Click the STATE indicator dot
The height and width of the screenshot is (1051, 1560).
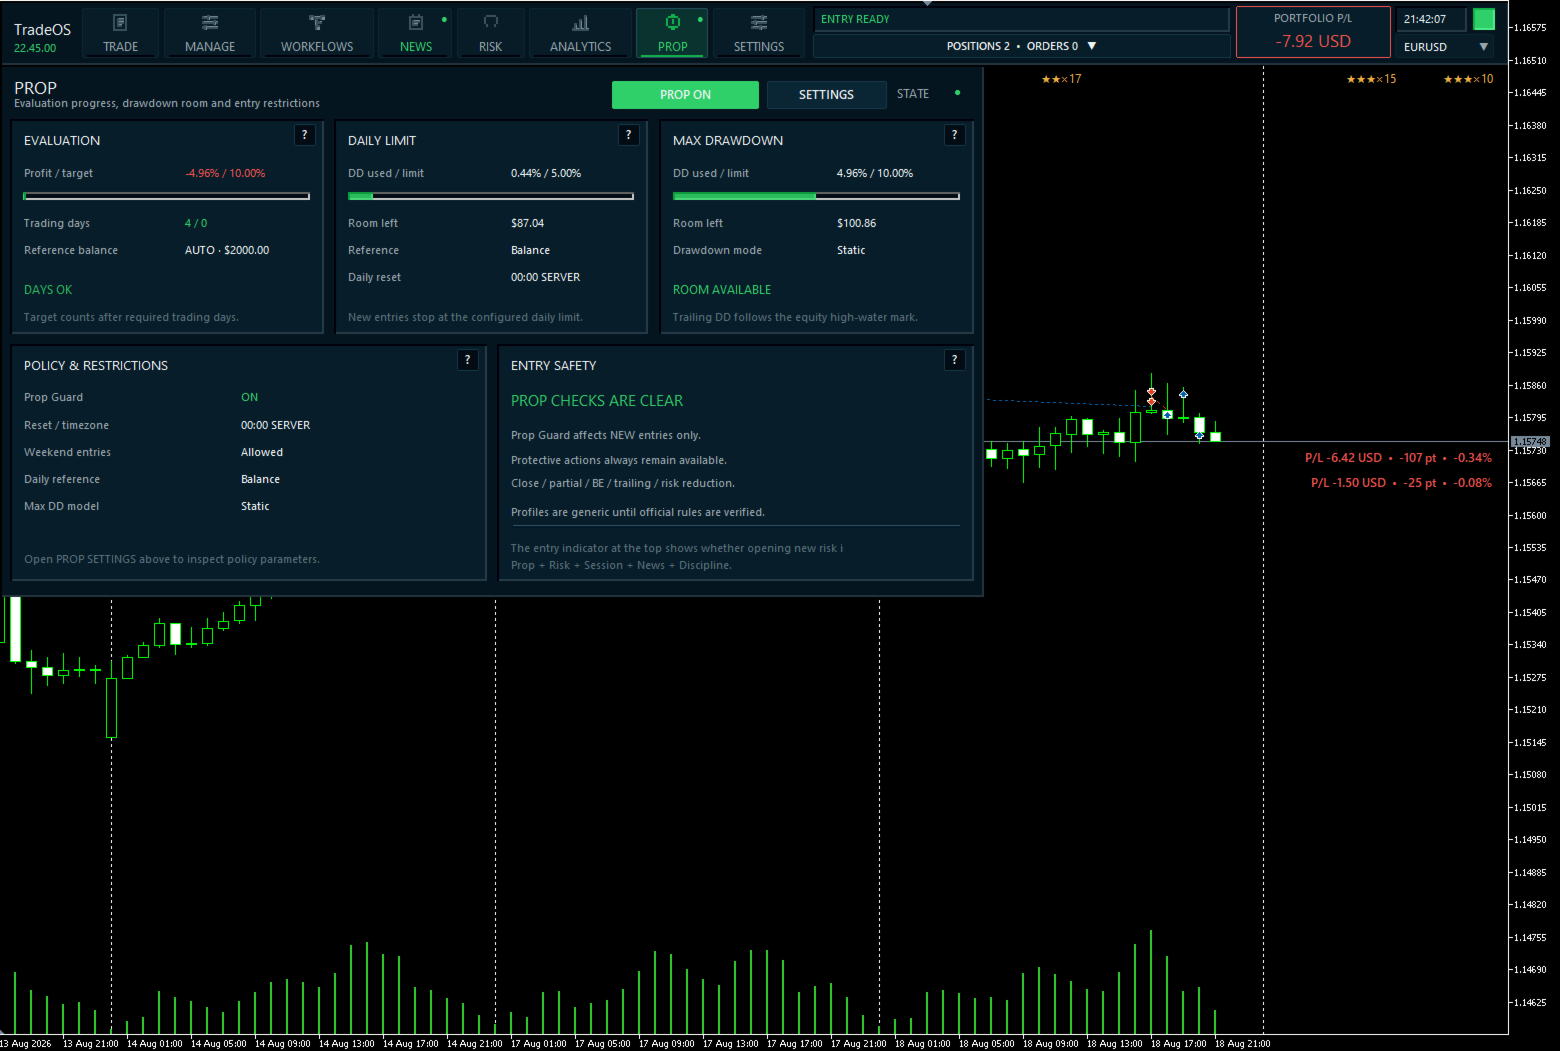click(x=957, y=93)
